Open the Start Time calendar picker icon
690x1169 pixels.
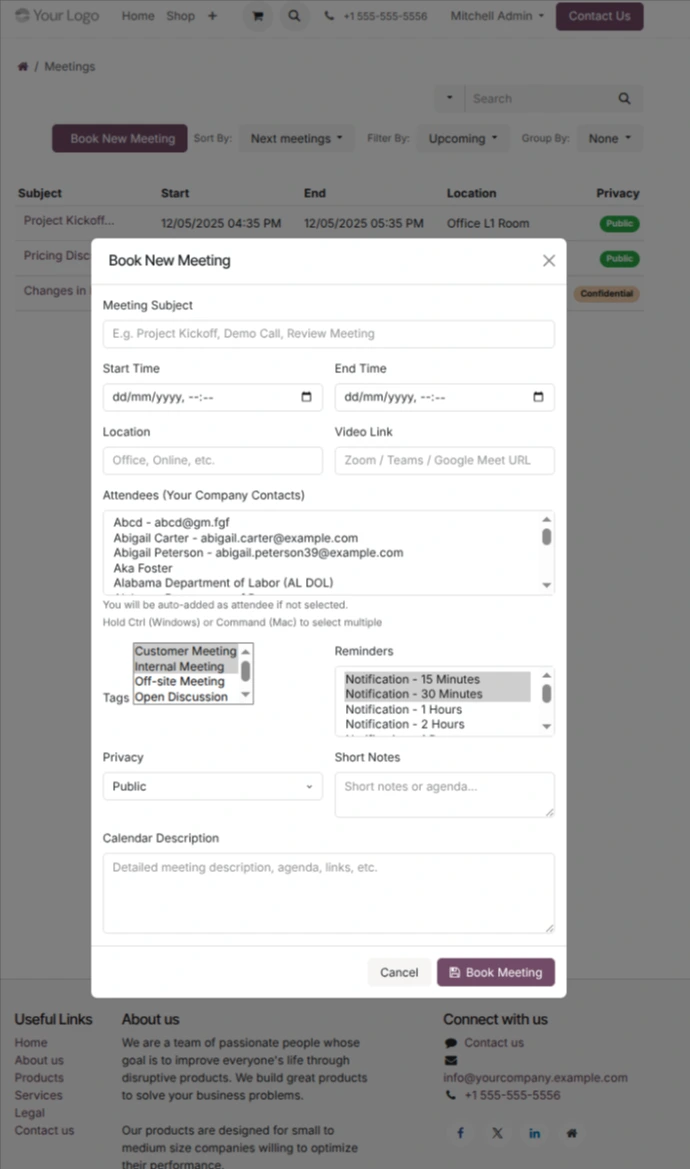[x=306, y=397]
